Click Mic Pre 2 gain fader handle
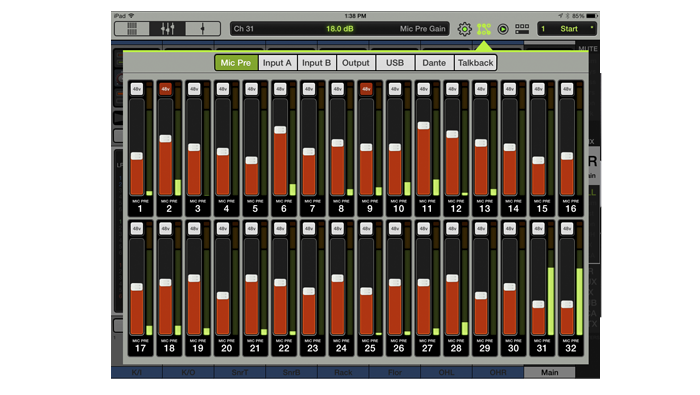Screen dimensions: 700x395 pyautogui.click(x=165, y=139)
